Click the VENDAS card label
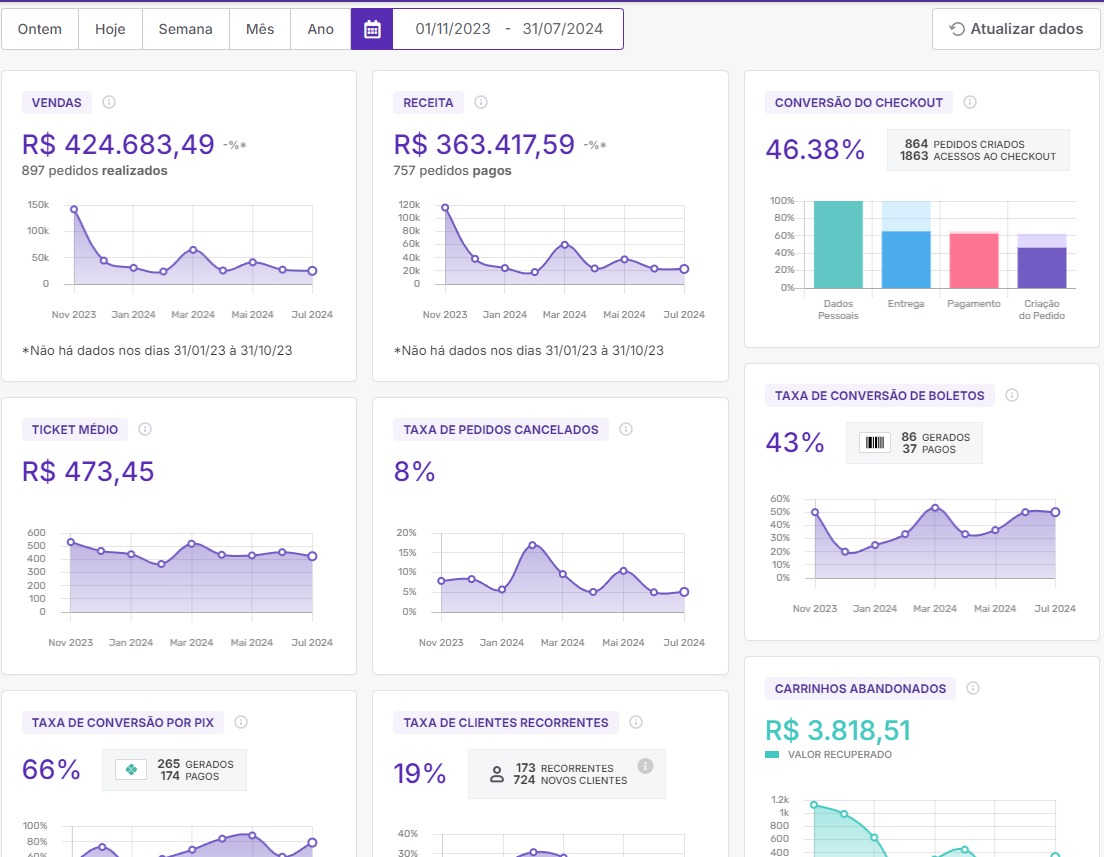The width and height of the screenshot is (1104, 857). pyautogui.click(x=56, y=102)
